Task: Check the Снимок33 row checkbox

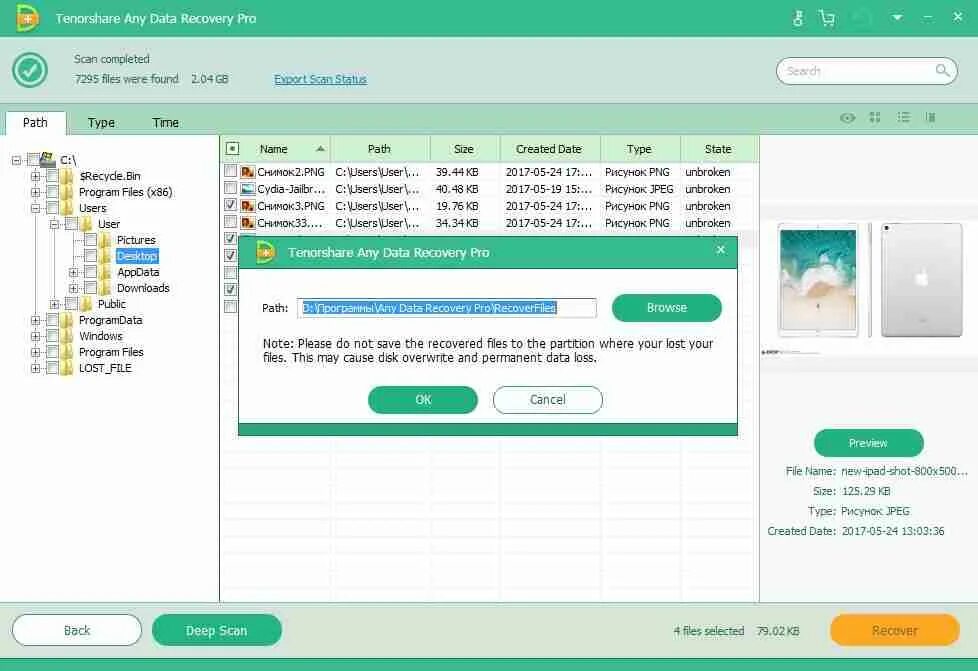Action: pos(231,222)
